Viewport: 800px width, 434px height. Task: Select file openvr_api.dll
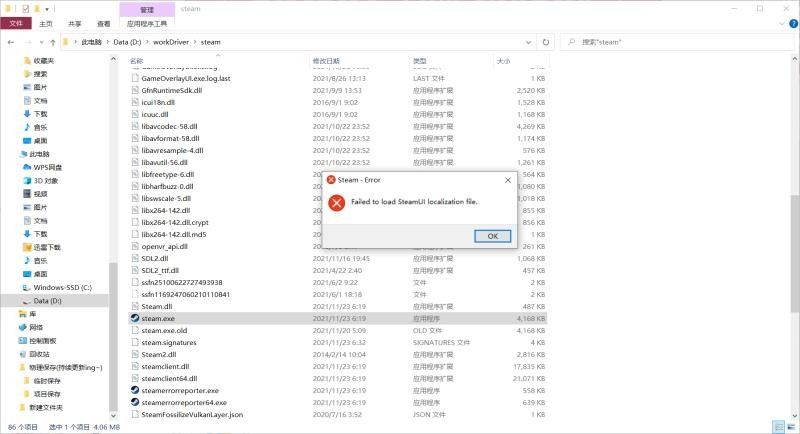(164, 246)
